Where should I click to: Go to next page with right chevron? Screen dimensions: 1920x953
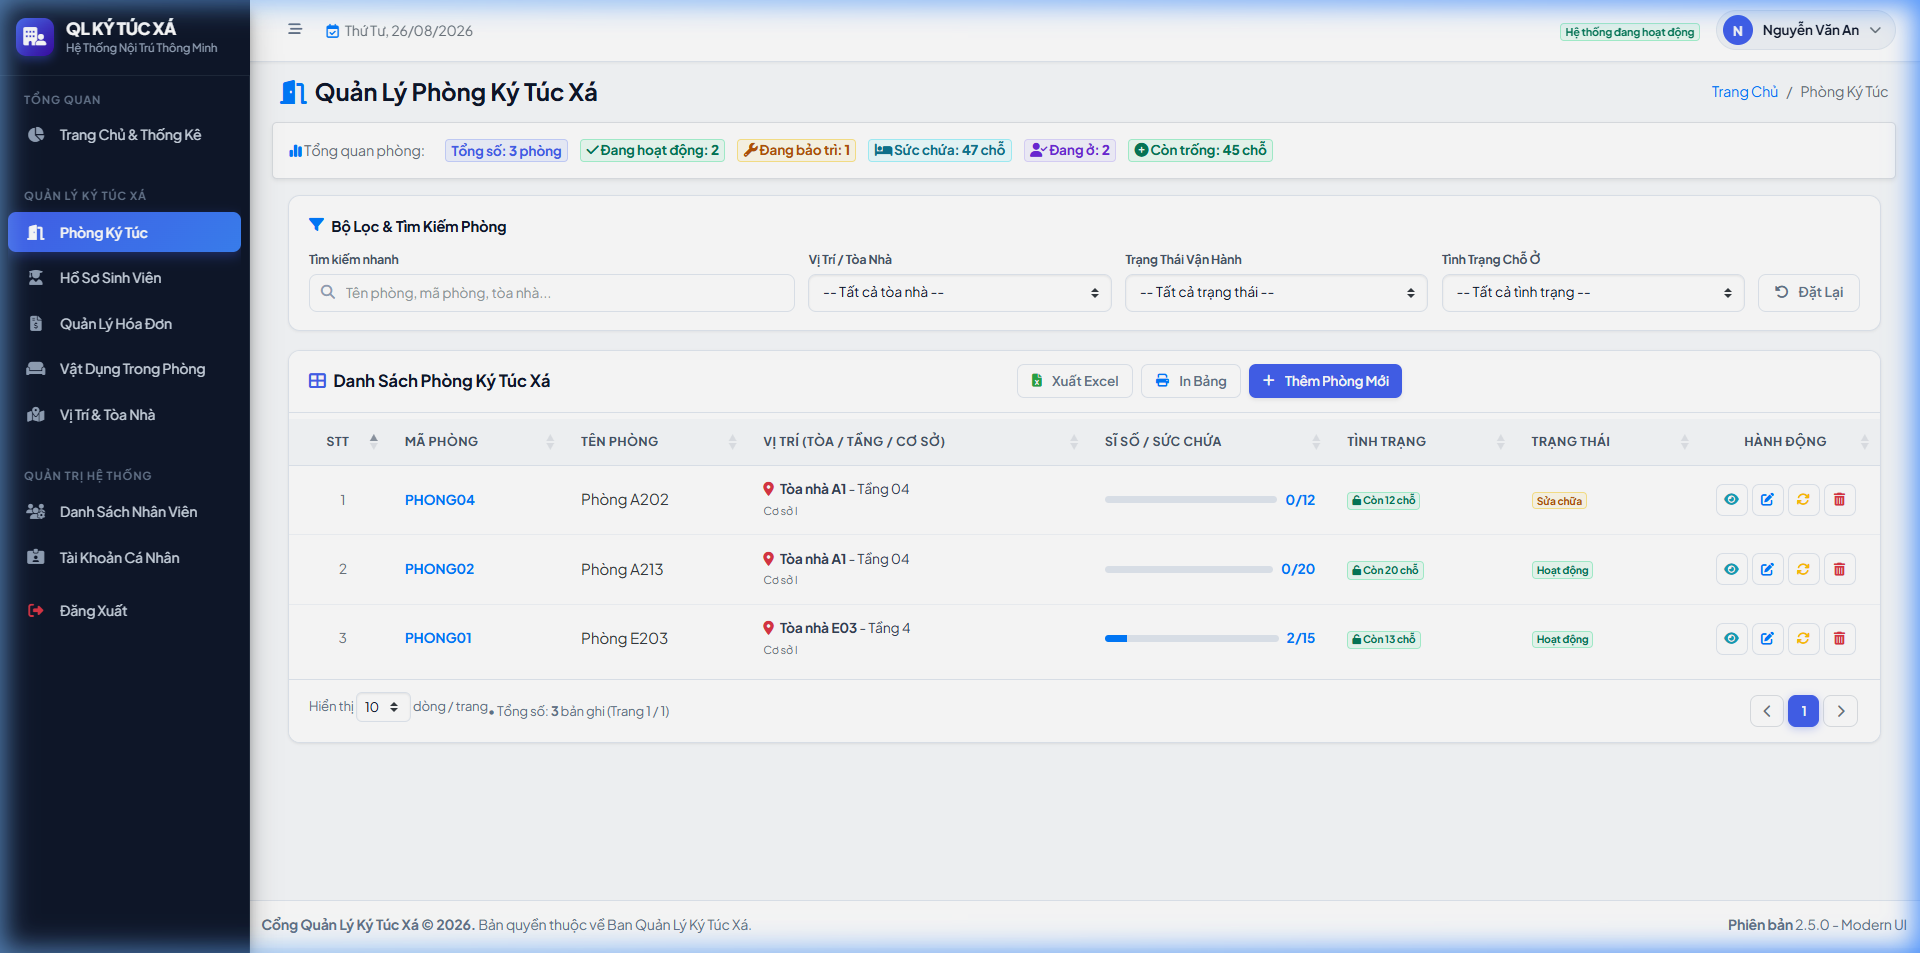[1841, 711]
